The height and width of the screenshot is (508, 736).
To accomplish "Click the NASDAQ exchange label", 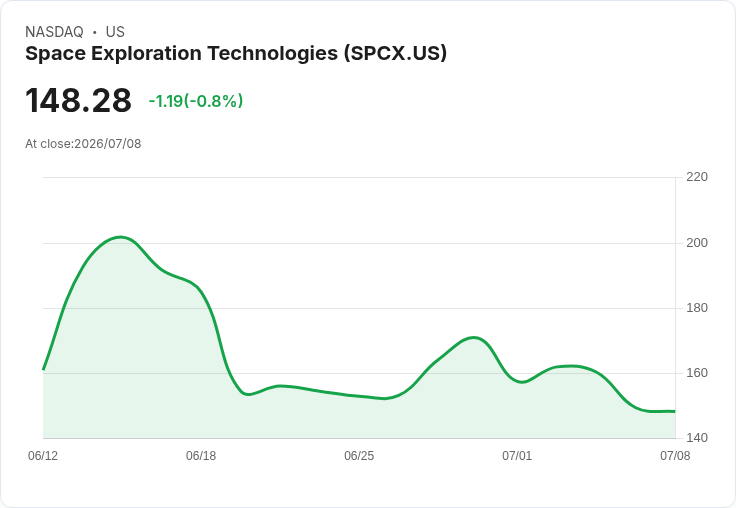I will (x=54, y=32).
